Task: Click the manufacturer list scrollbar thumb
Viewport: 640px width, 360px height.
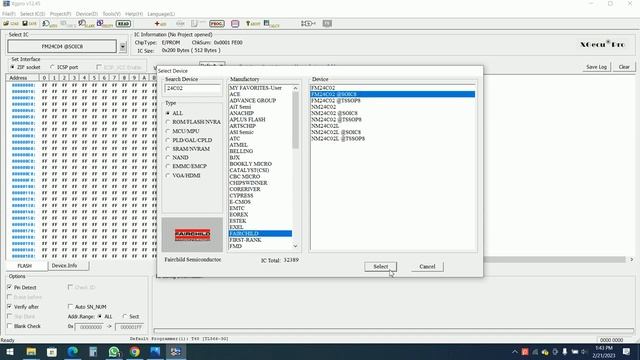Action: (296, 120)
